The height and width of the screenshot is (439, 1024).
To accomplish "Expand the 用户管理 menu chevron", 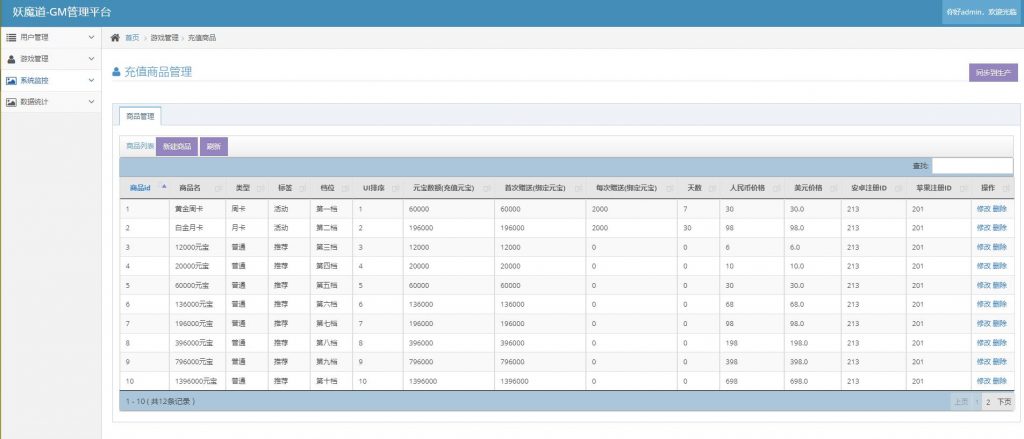I will coord(91,37).
